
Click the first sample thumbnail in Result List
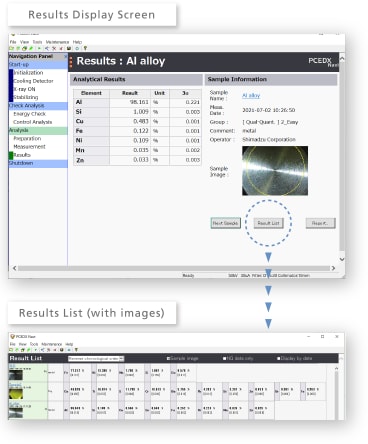coord(16,375)
